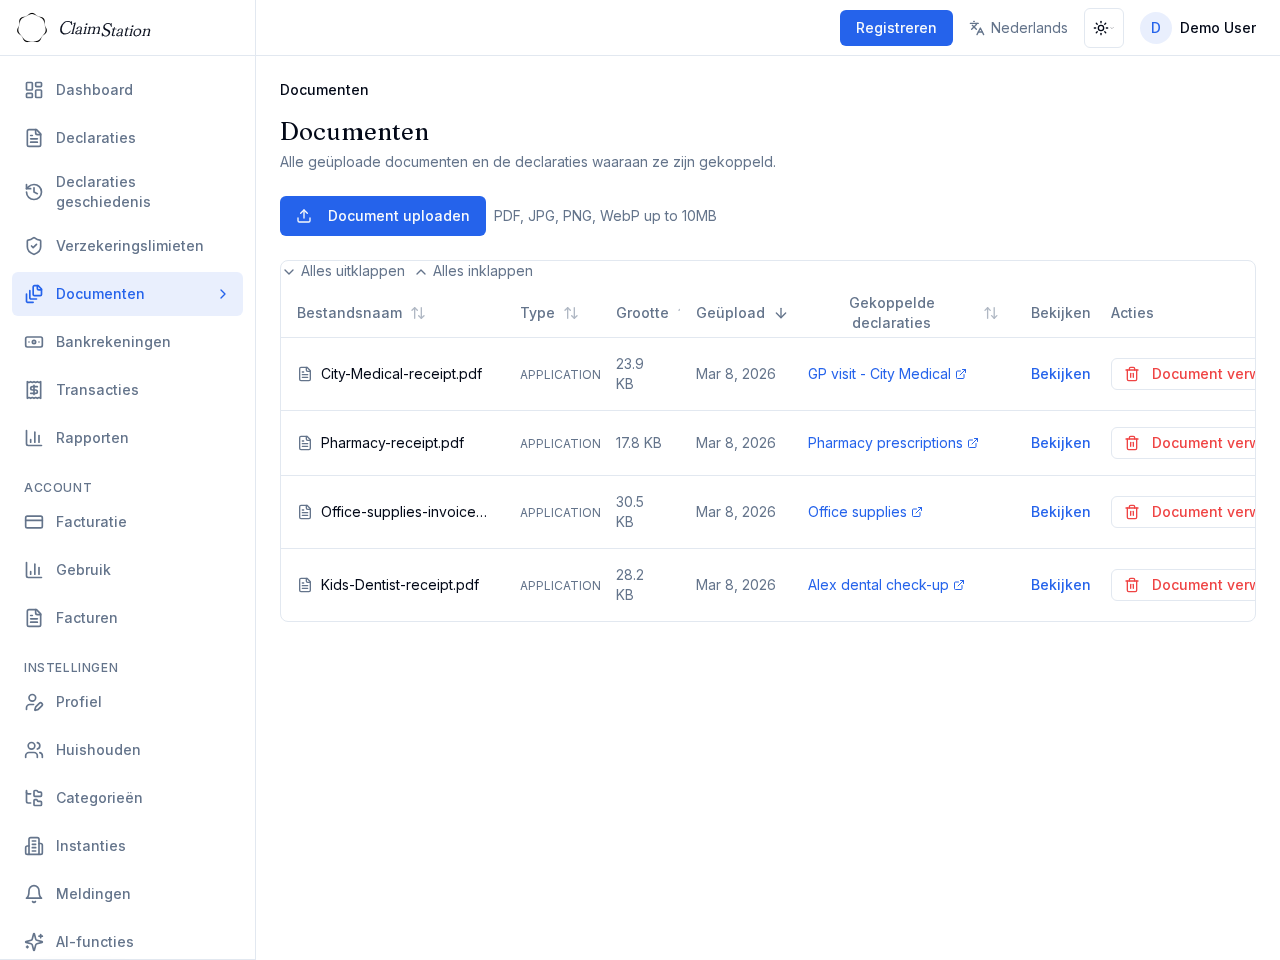The image size is (1280, 960).
Task: Sort by Gekoppelde declaraties column icon
Action: 990,313
